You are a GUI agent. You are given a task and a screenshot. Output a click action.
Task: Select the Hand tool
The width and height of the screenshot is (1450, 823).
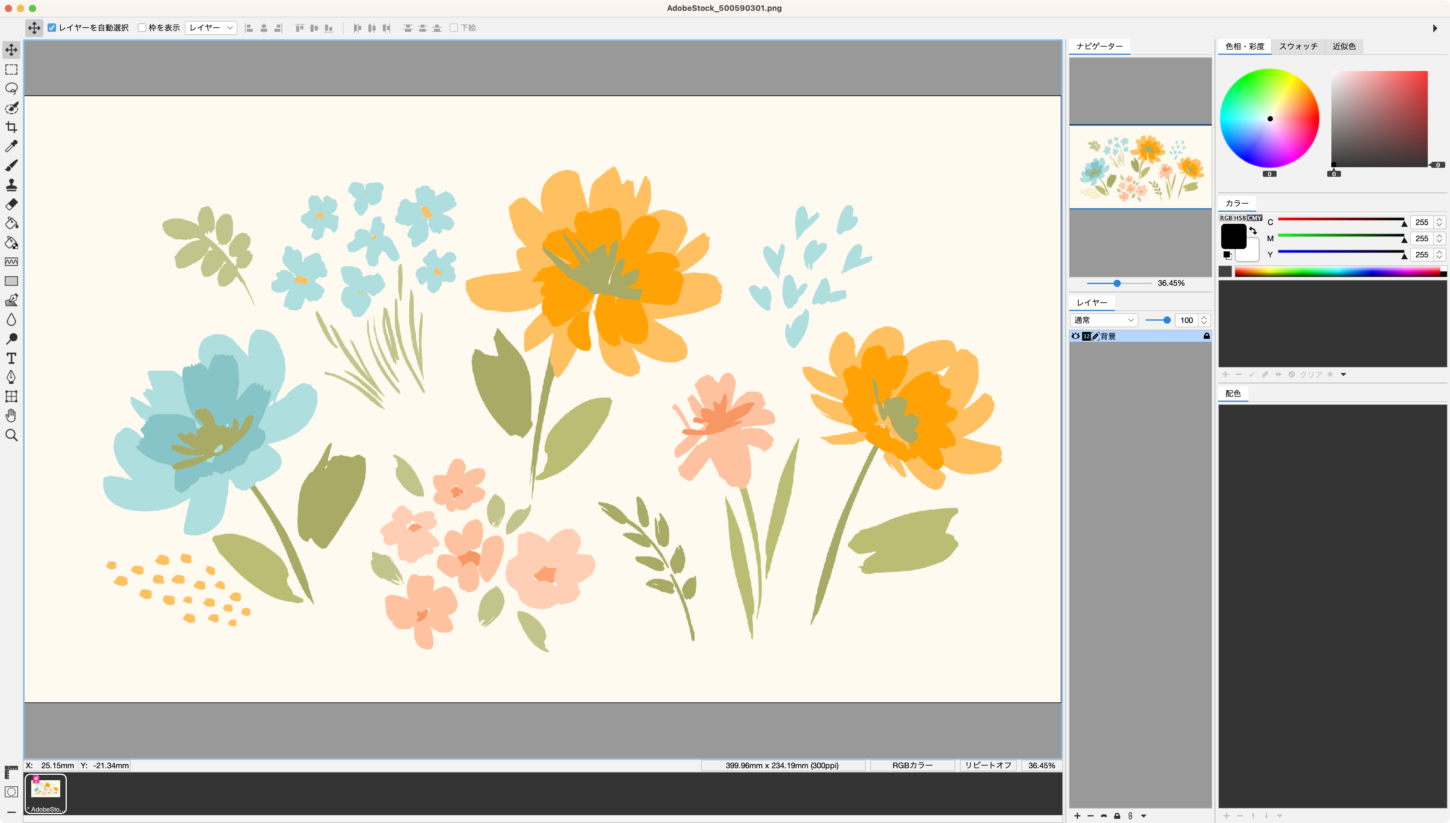(11, 416)
